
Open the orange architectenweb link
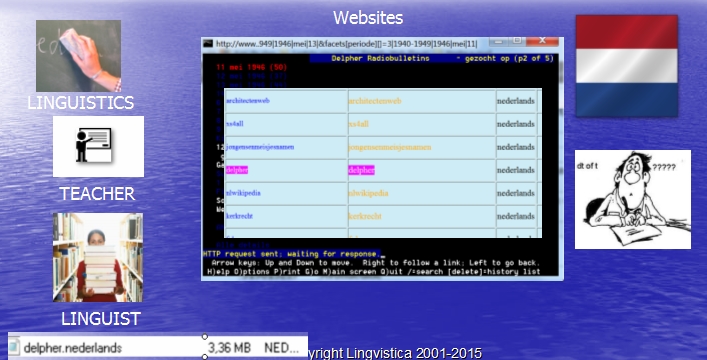click(375, 101)
